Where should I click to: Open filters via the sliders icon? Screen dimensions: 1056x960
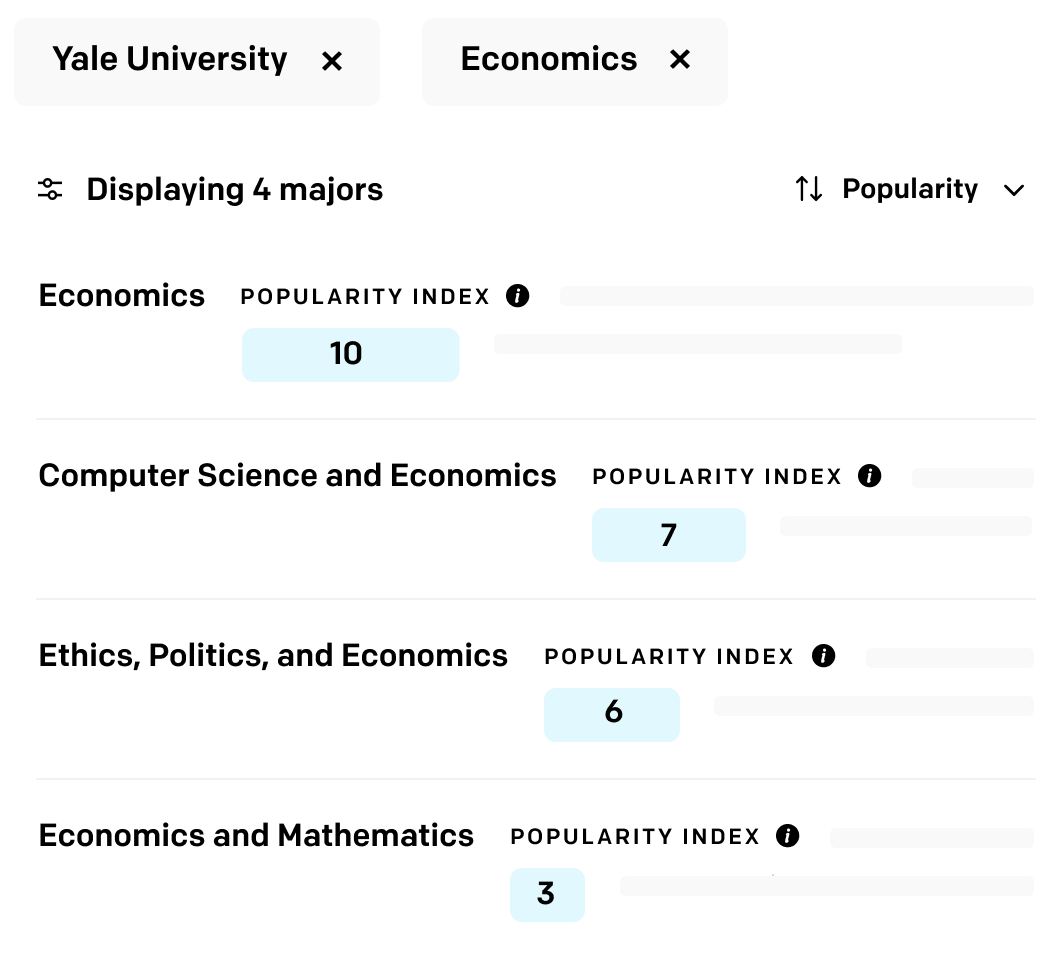(x=50, y=189)
